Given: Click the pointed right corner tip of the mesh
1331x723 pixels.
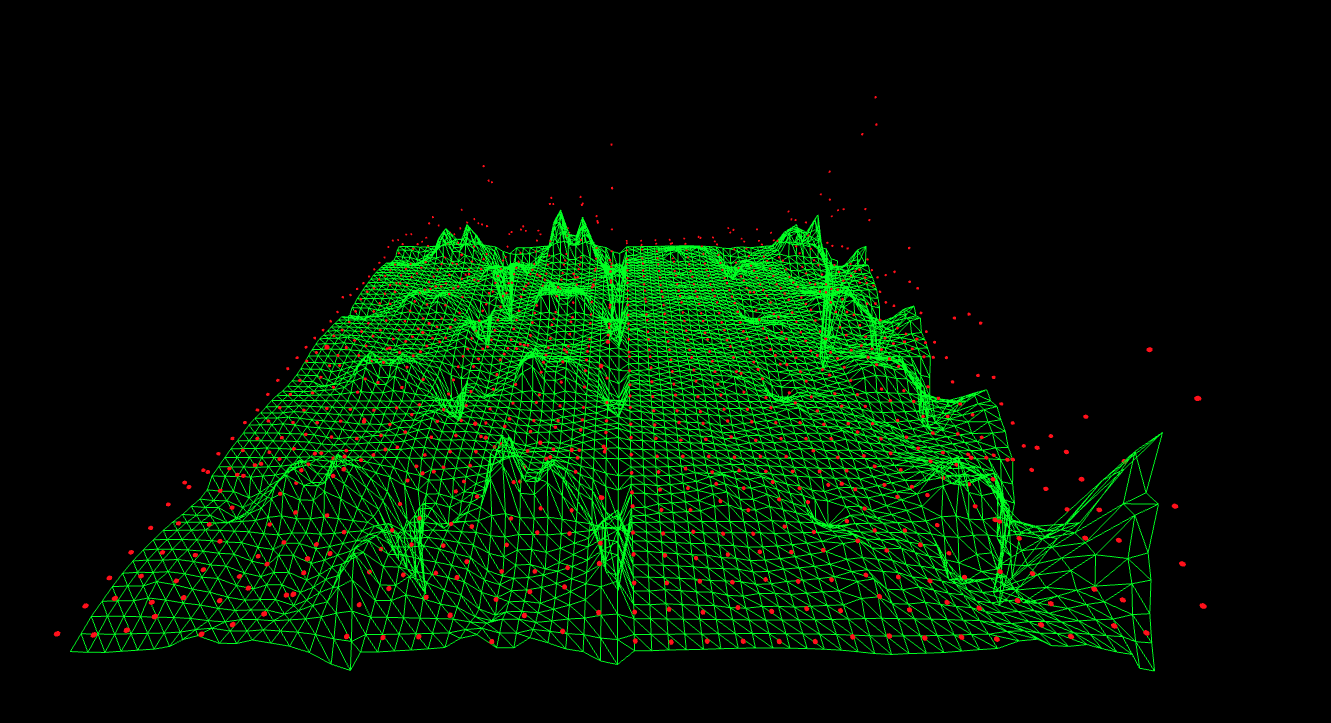Looking at the screenshot, I should (1162, 433).
